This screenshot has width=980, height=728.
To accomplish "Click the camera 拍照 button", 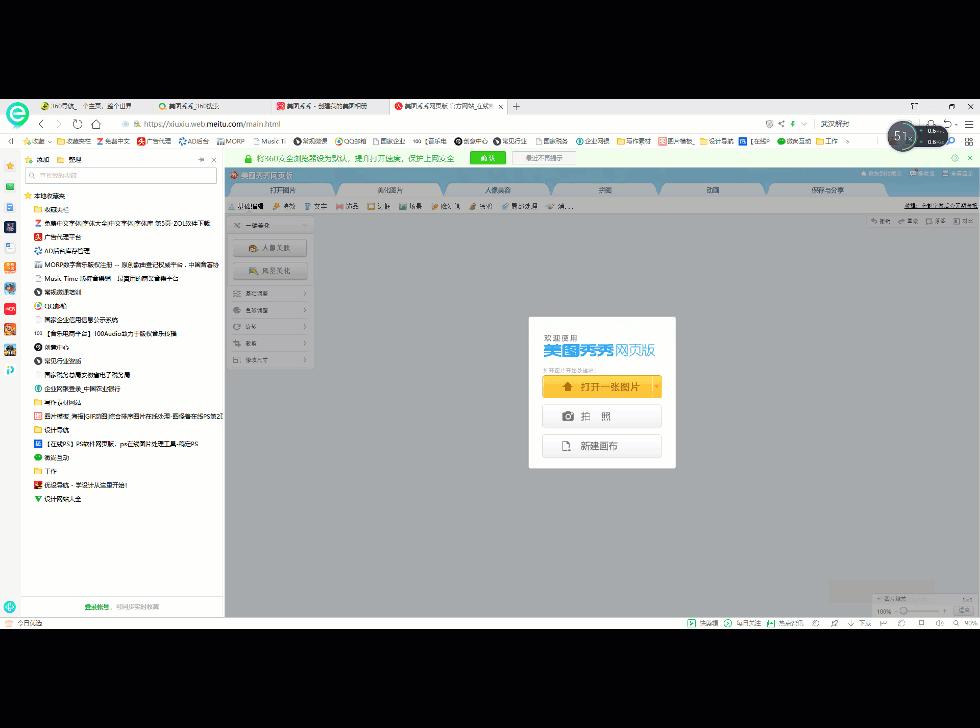I will tap(601, 416).
